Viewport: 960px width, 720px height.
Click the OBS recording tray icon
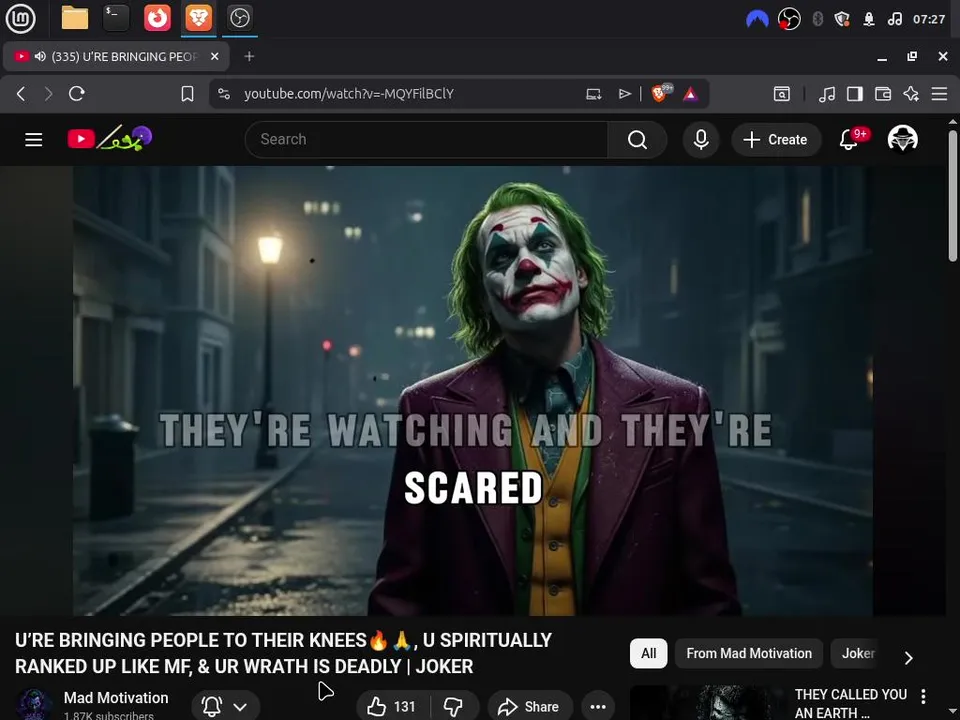(x=789, y=19)
